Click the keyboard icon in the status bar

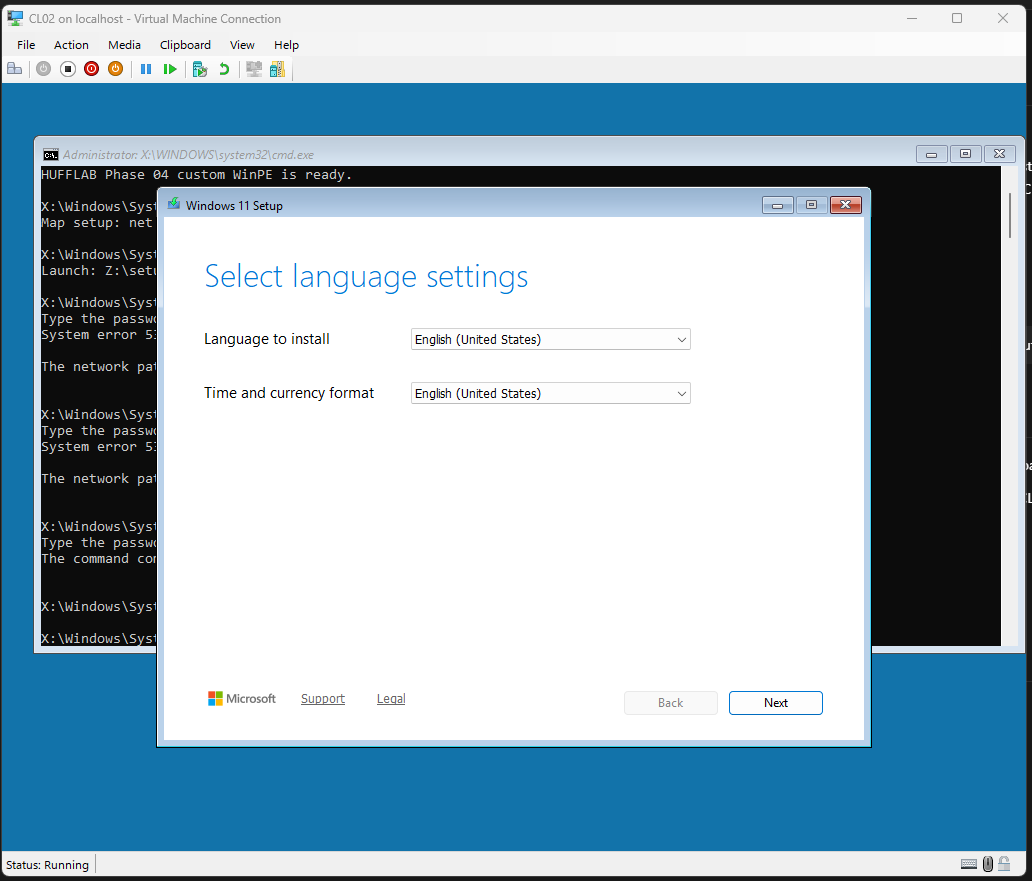[969, 864]
